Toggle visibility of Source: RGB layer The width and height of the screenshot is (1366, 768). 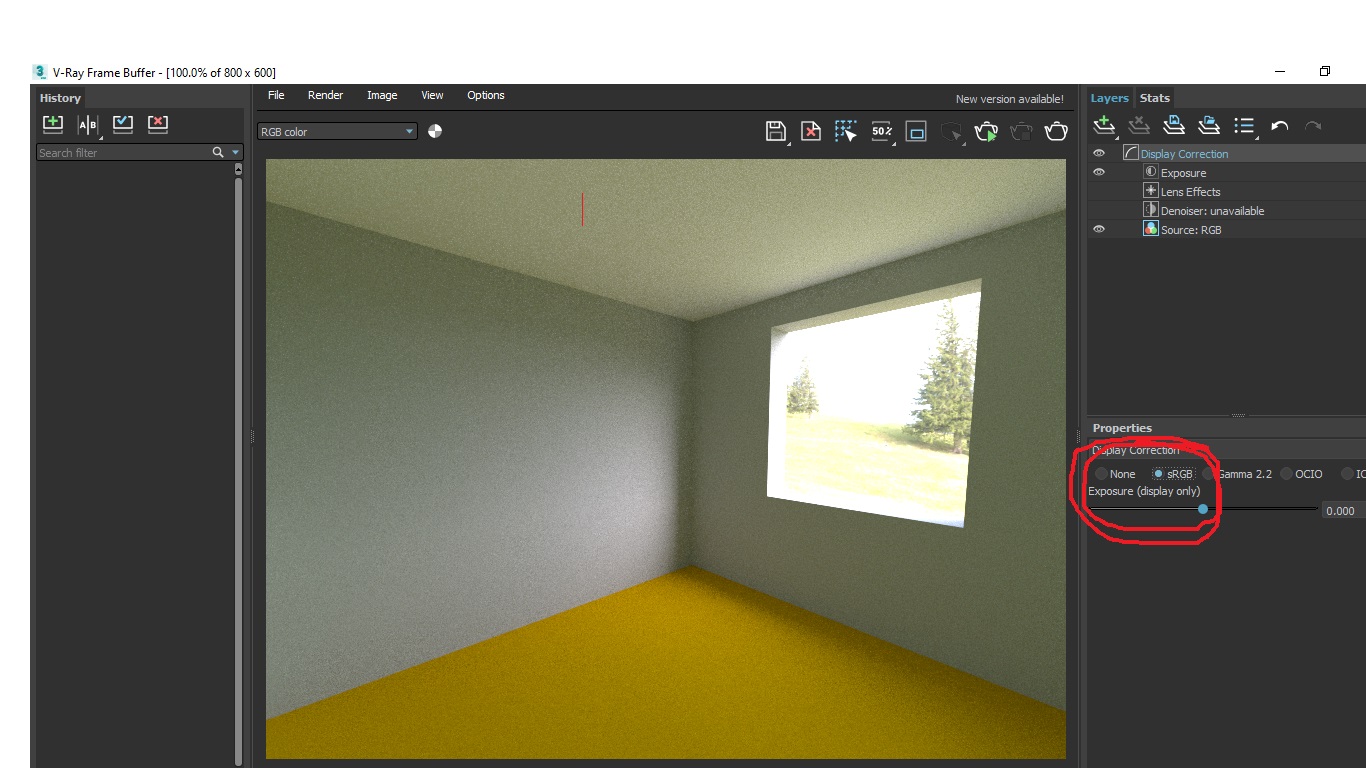[1099, 229]
